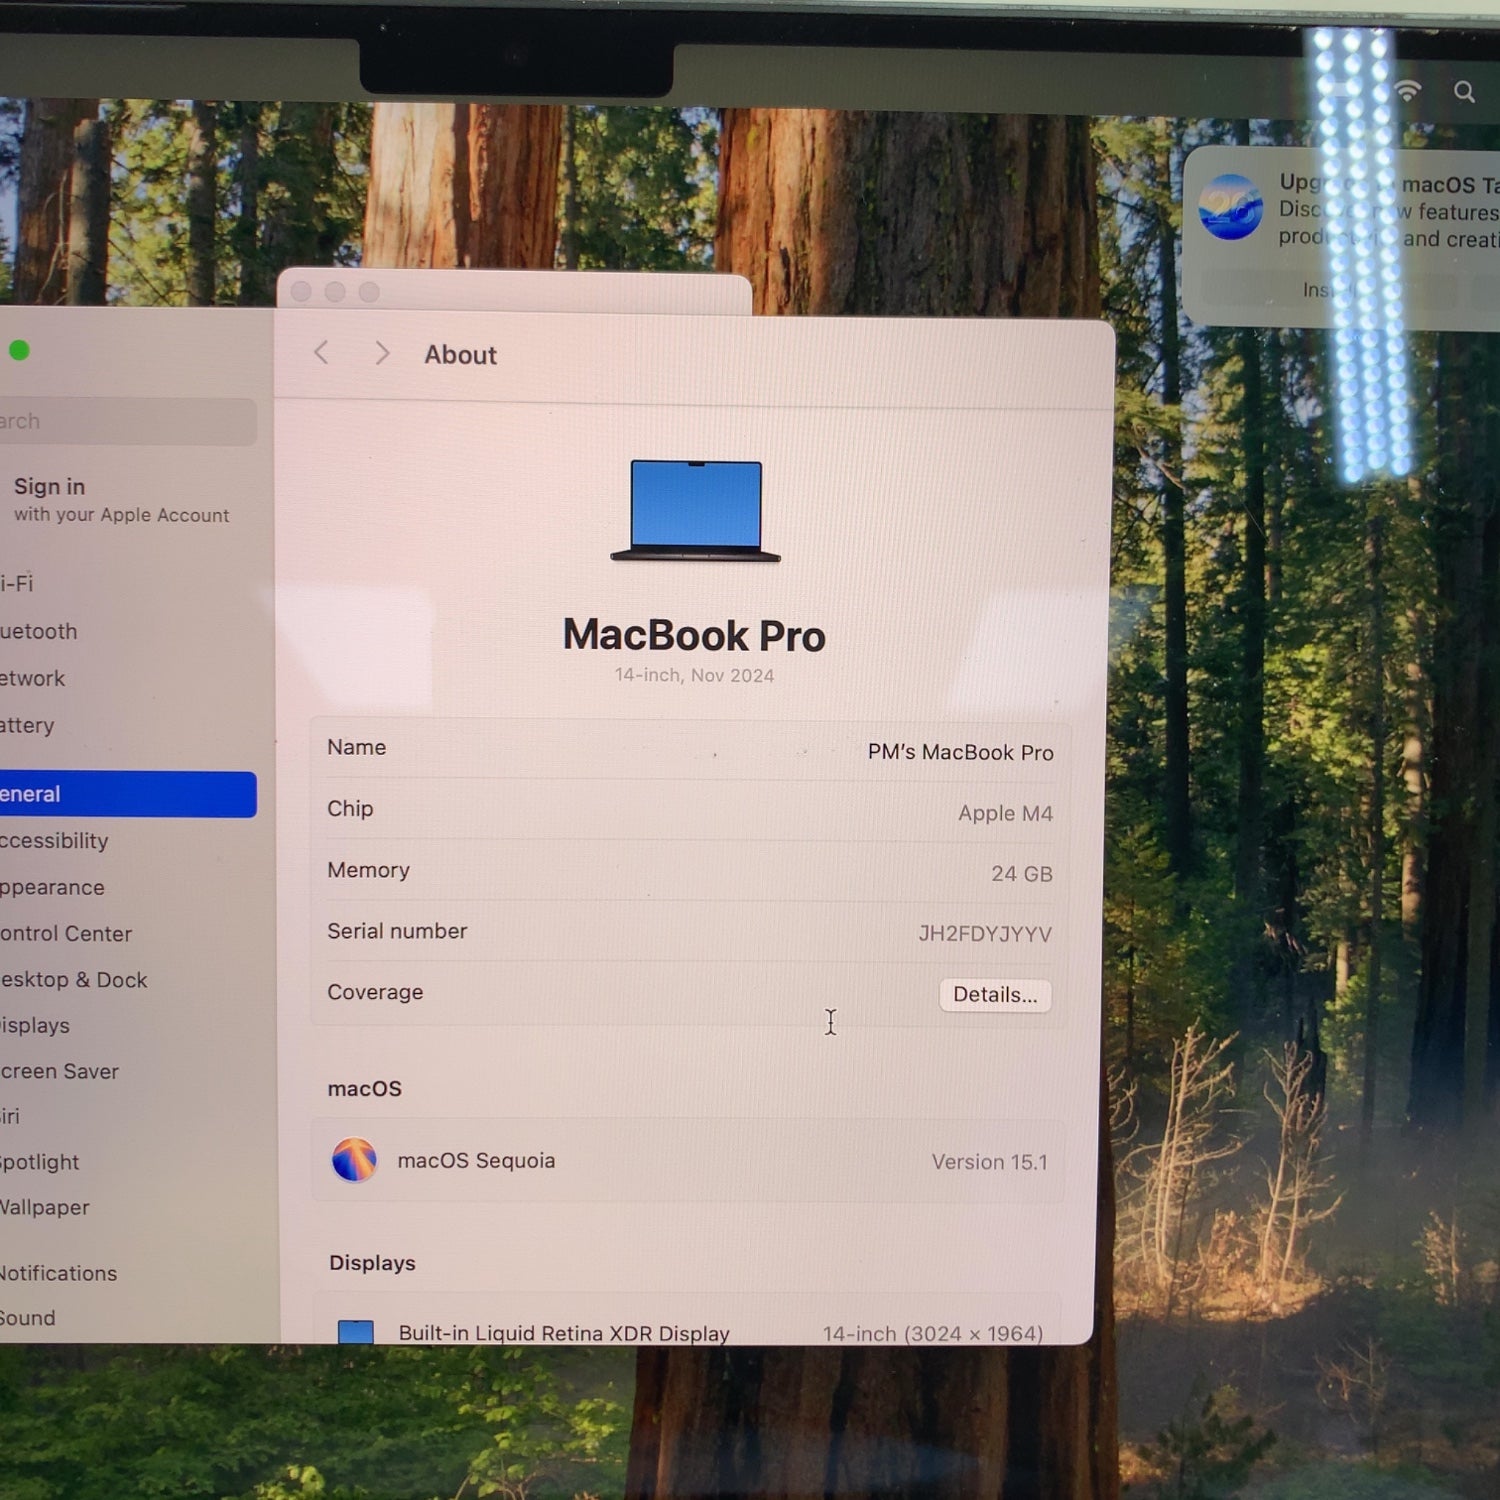Click the Version 15.1 text
The height and width of the screenshot is (1500, 1500).
[x=990, y=1162]
